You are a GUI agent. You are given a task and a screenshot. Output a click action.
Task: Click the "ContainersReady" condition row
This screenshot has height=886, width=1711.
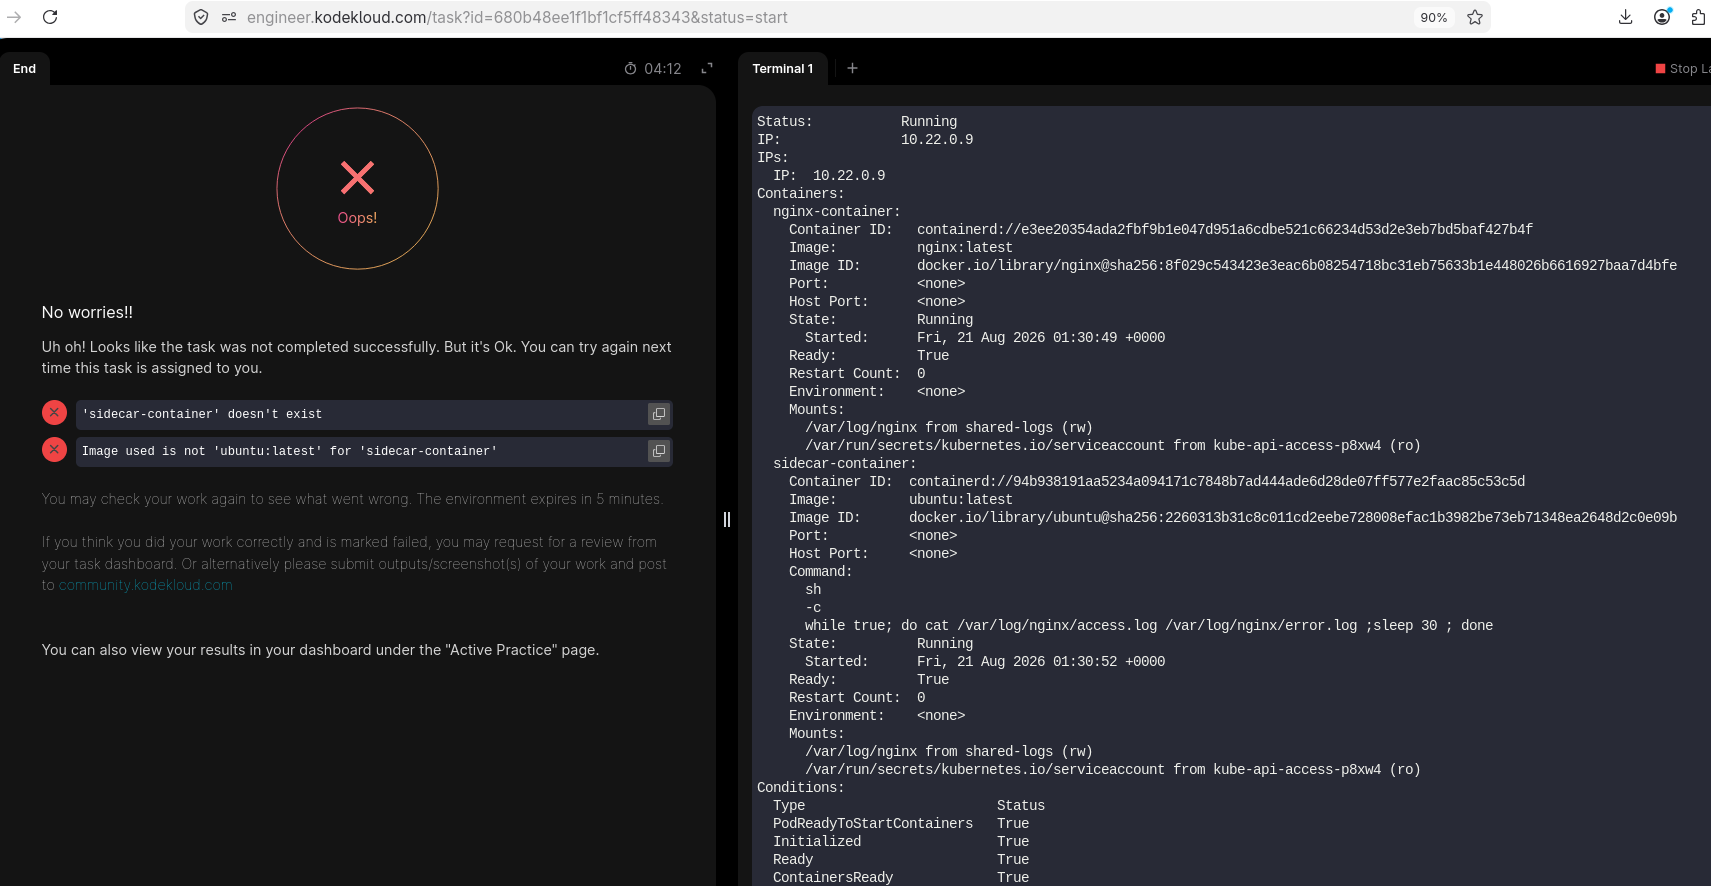901,878
